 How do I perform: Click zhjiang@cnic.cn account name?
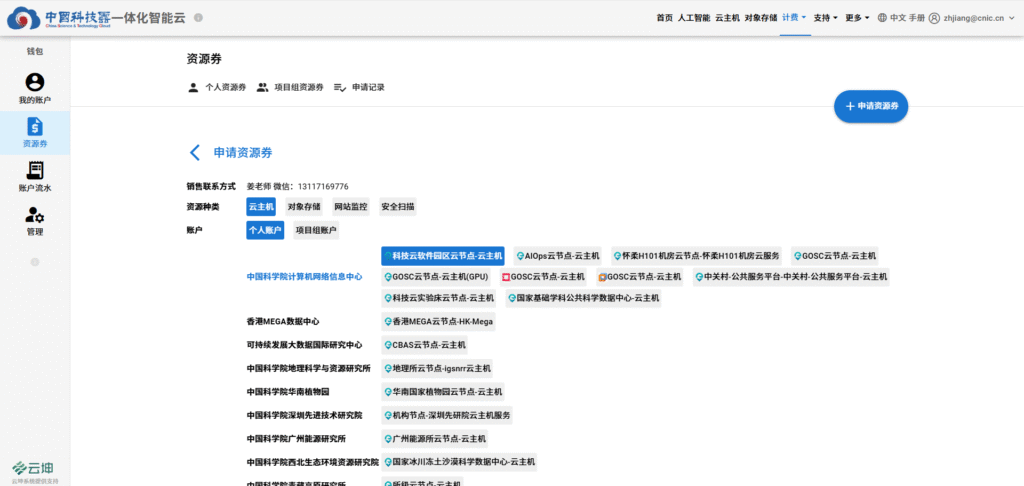pyautogui.click(x=974, y=18)
